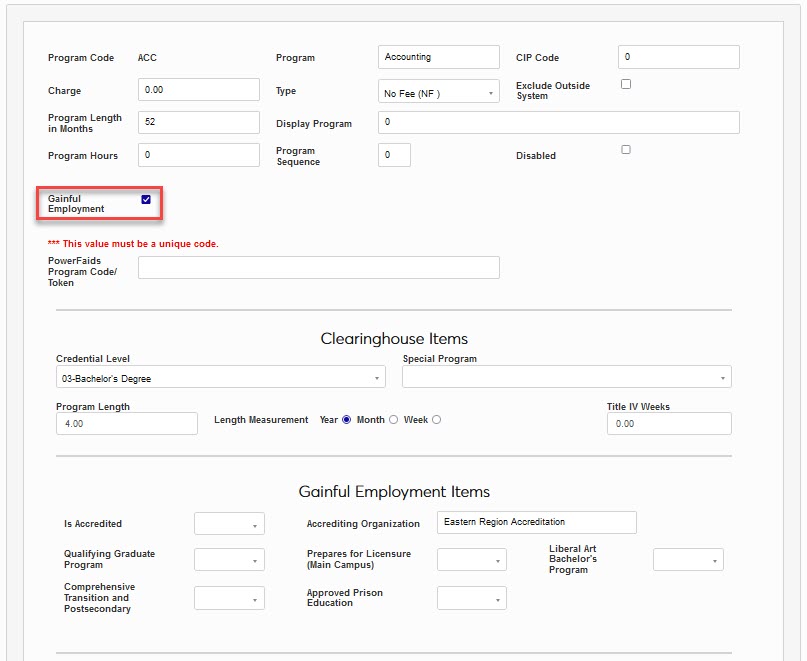Image resolution: width=807 pixels, height=661 pixels.
Task: Expand the Credential Level dropdown
Action: coord(220,378)
